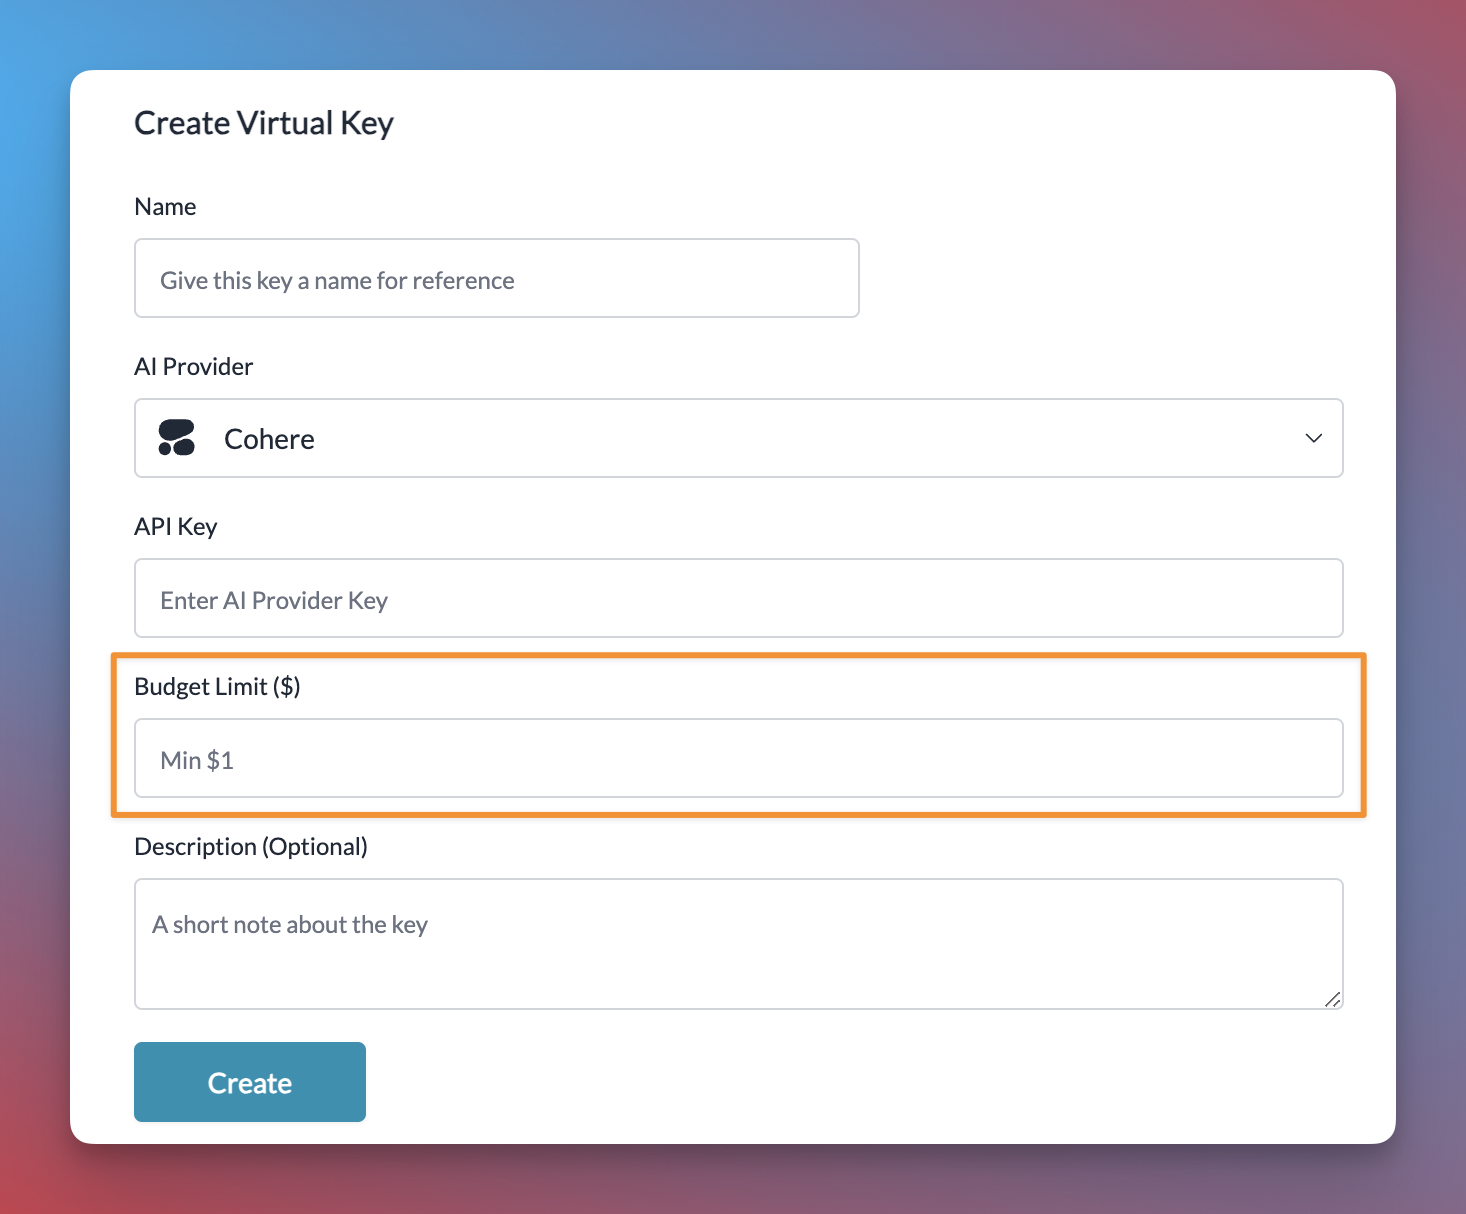Click the "Budget Limit ($)" label
The image size is (1466, 1214).
(x=217, y=687)
